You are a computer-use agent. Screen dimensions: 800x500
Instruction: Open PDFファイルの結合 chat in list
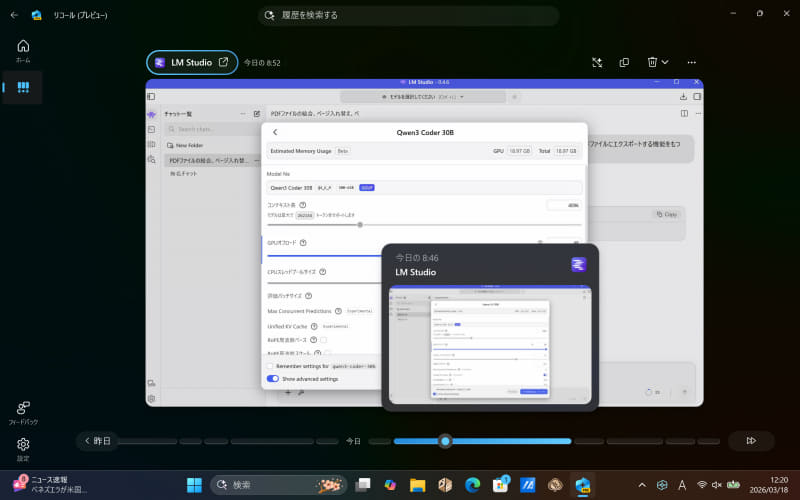[x=212, y=161]
